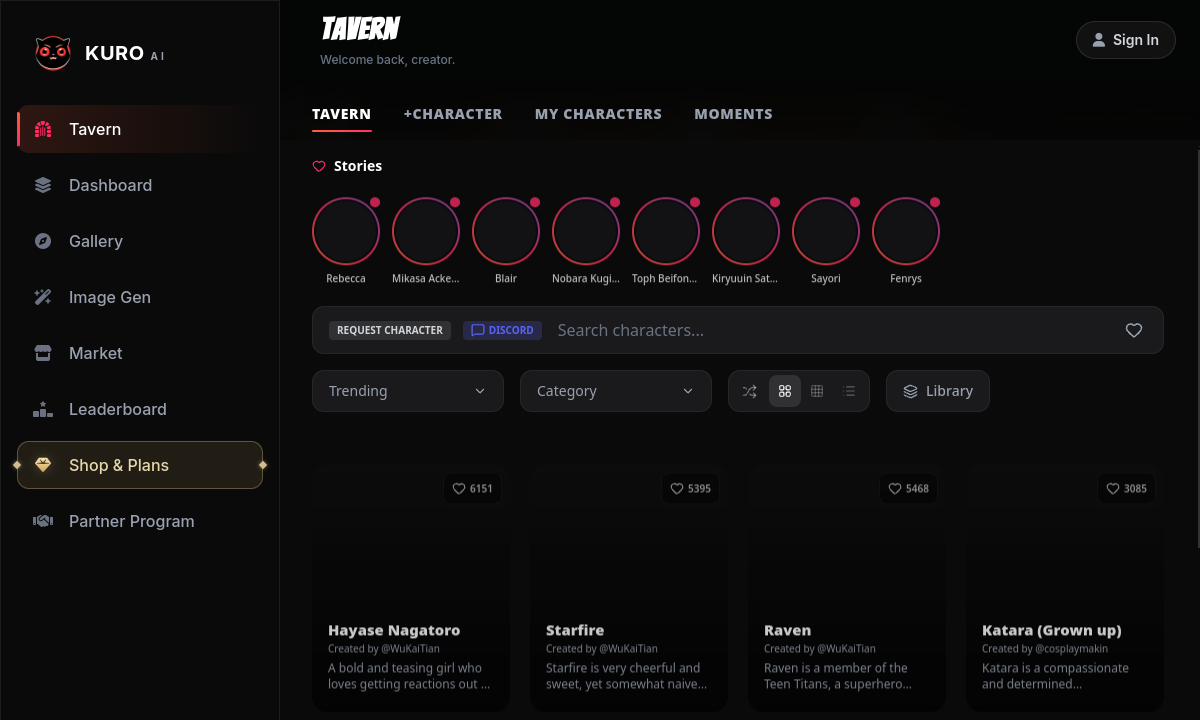Click the DISCORD button

coord(502,330)
